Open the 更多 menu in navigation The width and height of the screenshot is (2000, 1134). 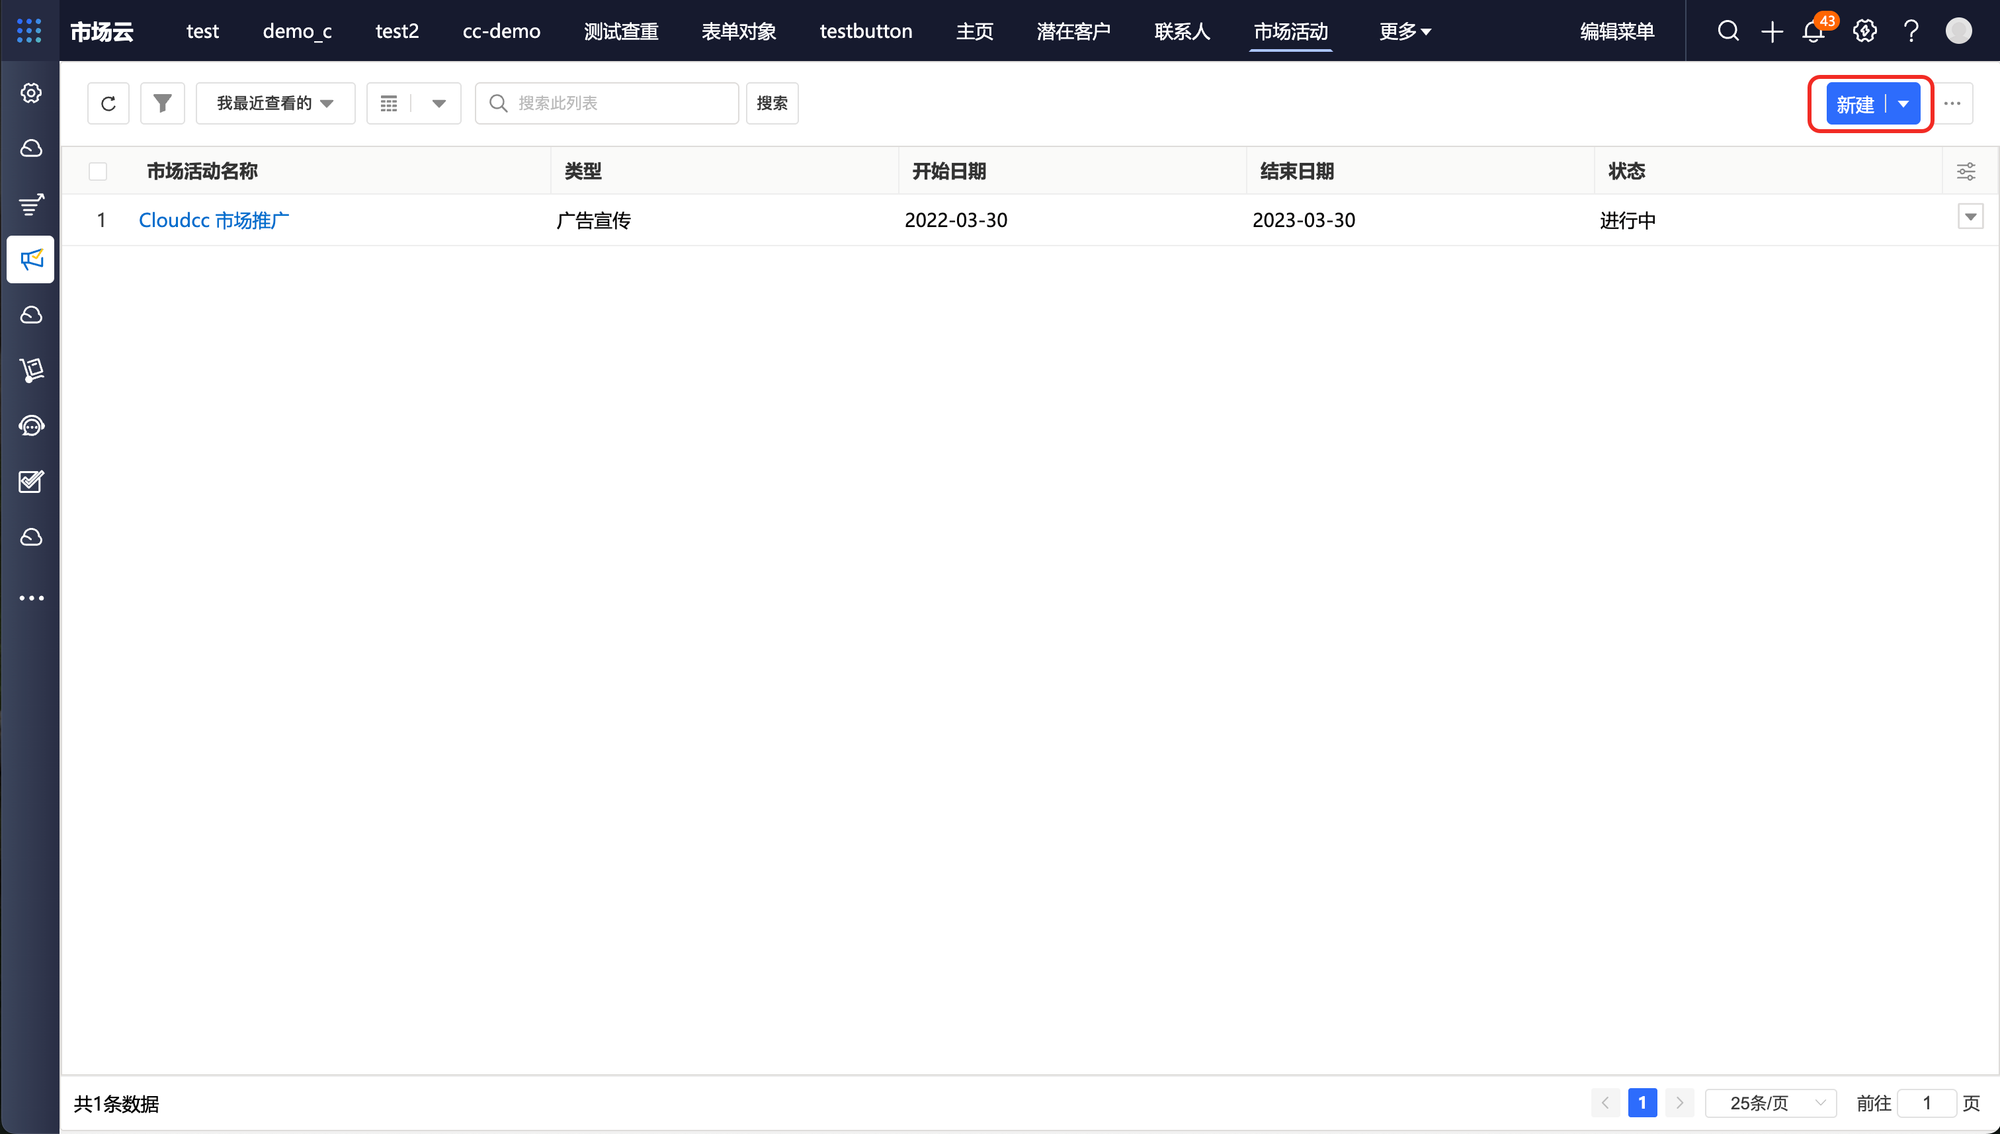(1404, 31)
